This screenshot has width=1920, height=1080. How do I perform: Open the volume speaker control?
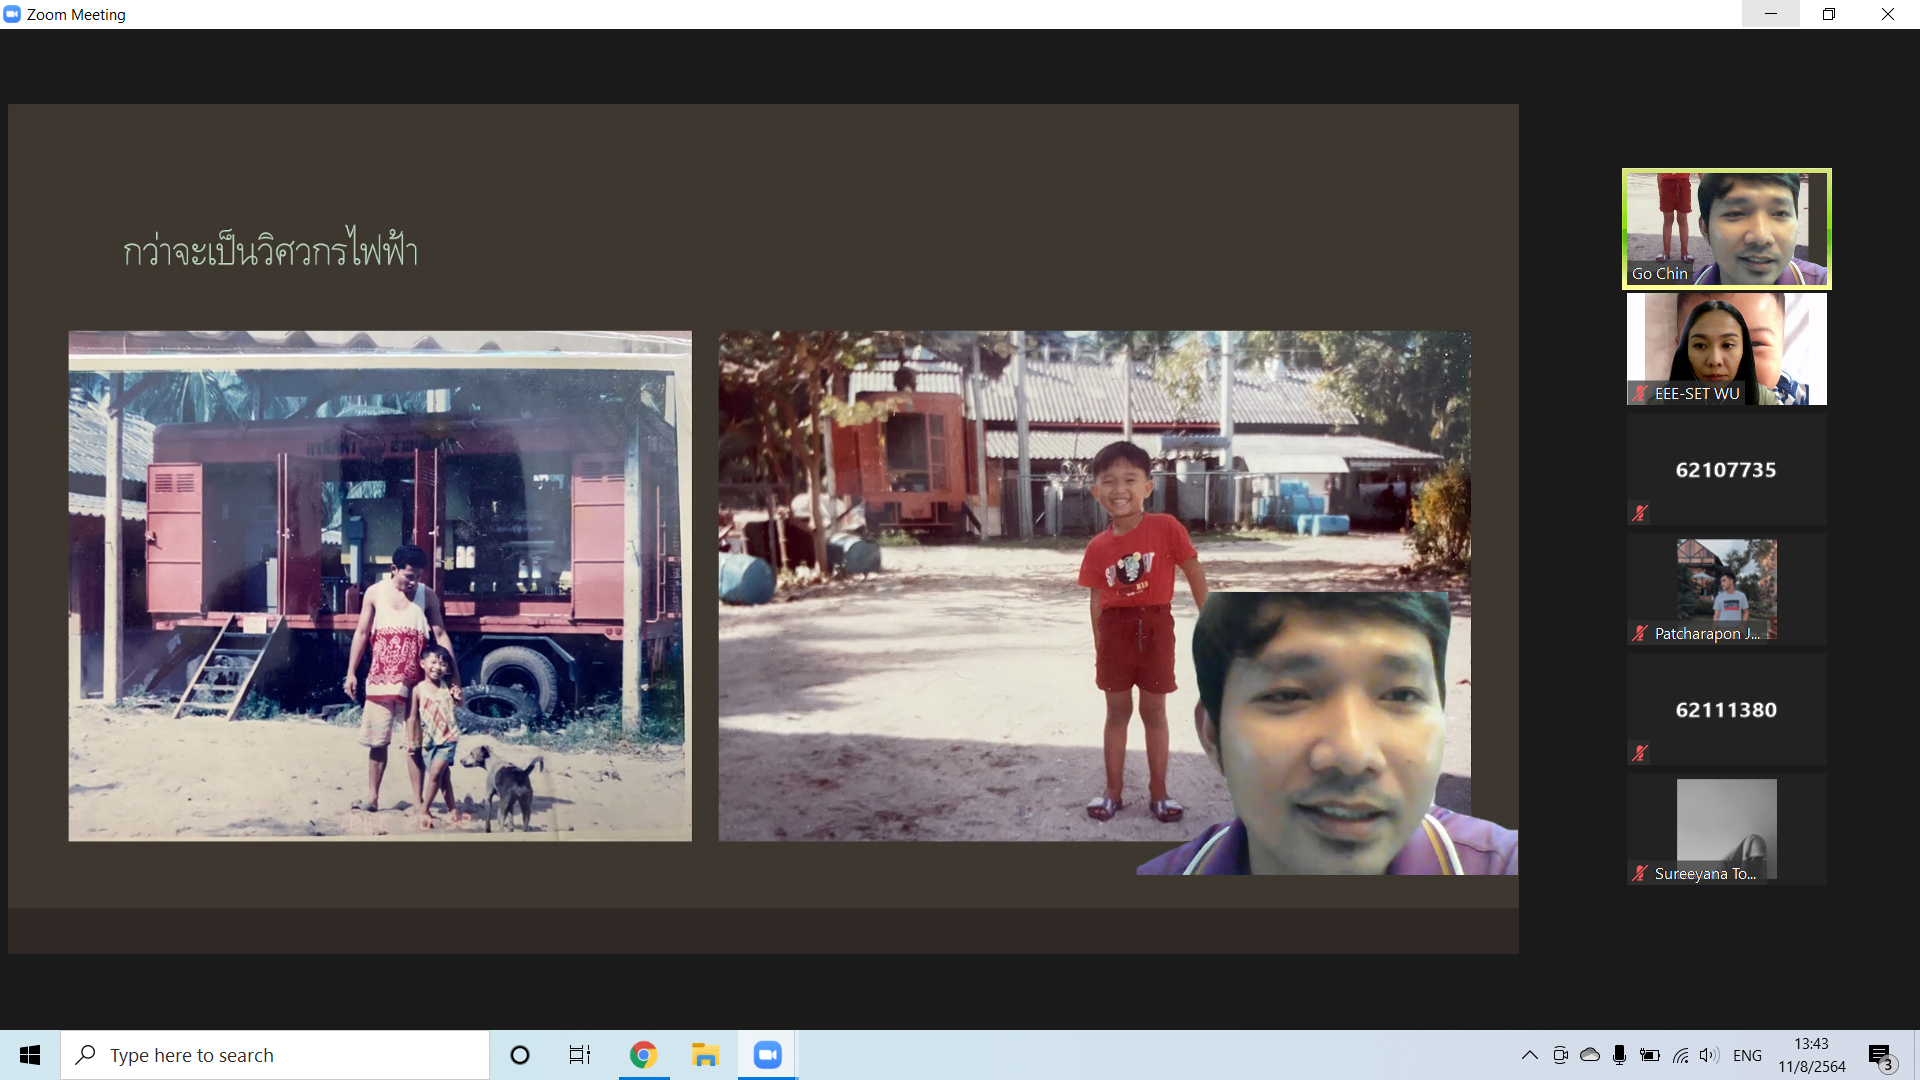click(1708, 1055)
